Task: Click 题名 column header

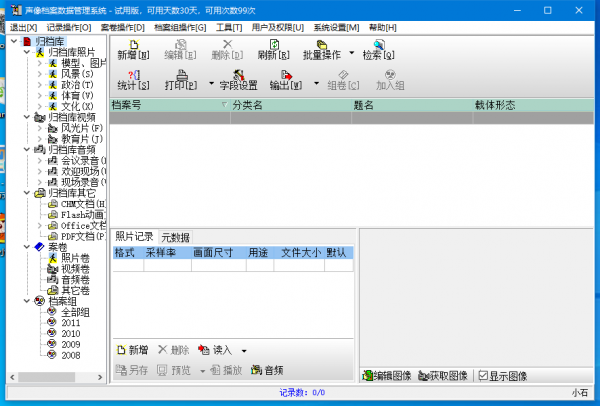Action: 412,105
